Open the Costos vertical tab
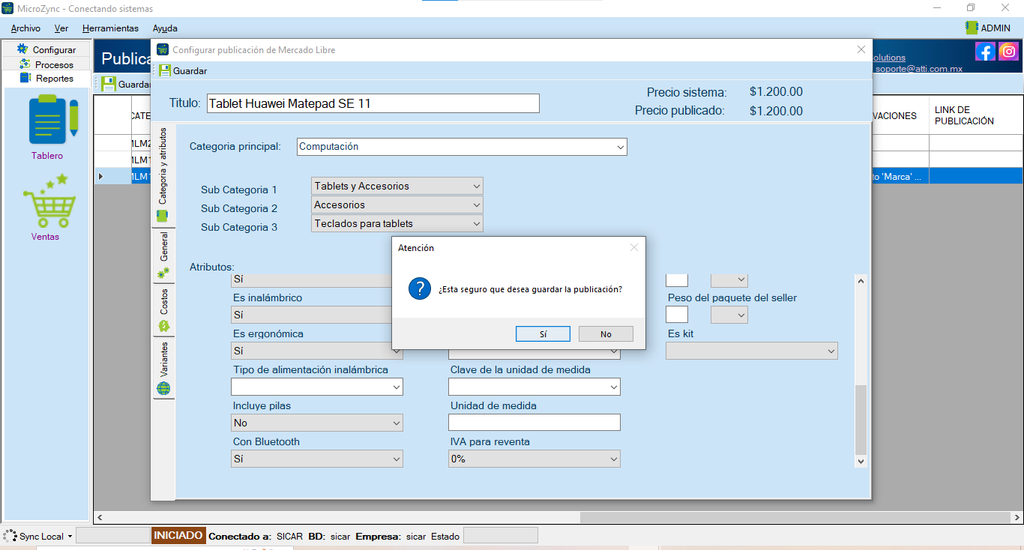 [163, 310]
